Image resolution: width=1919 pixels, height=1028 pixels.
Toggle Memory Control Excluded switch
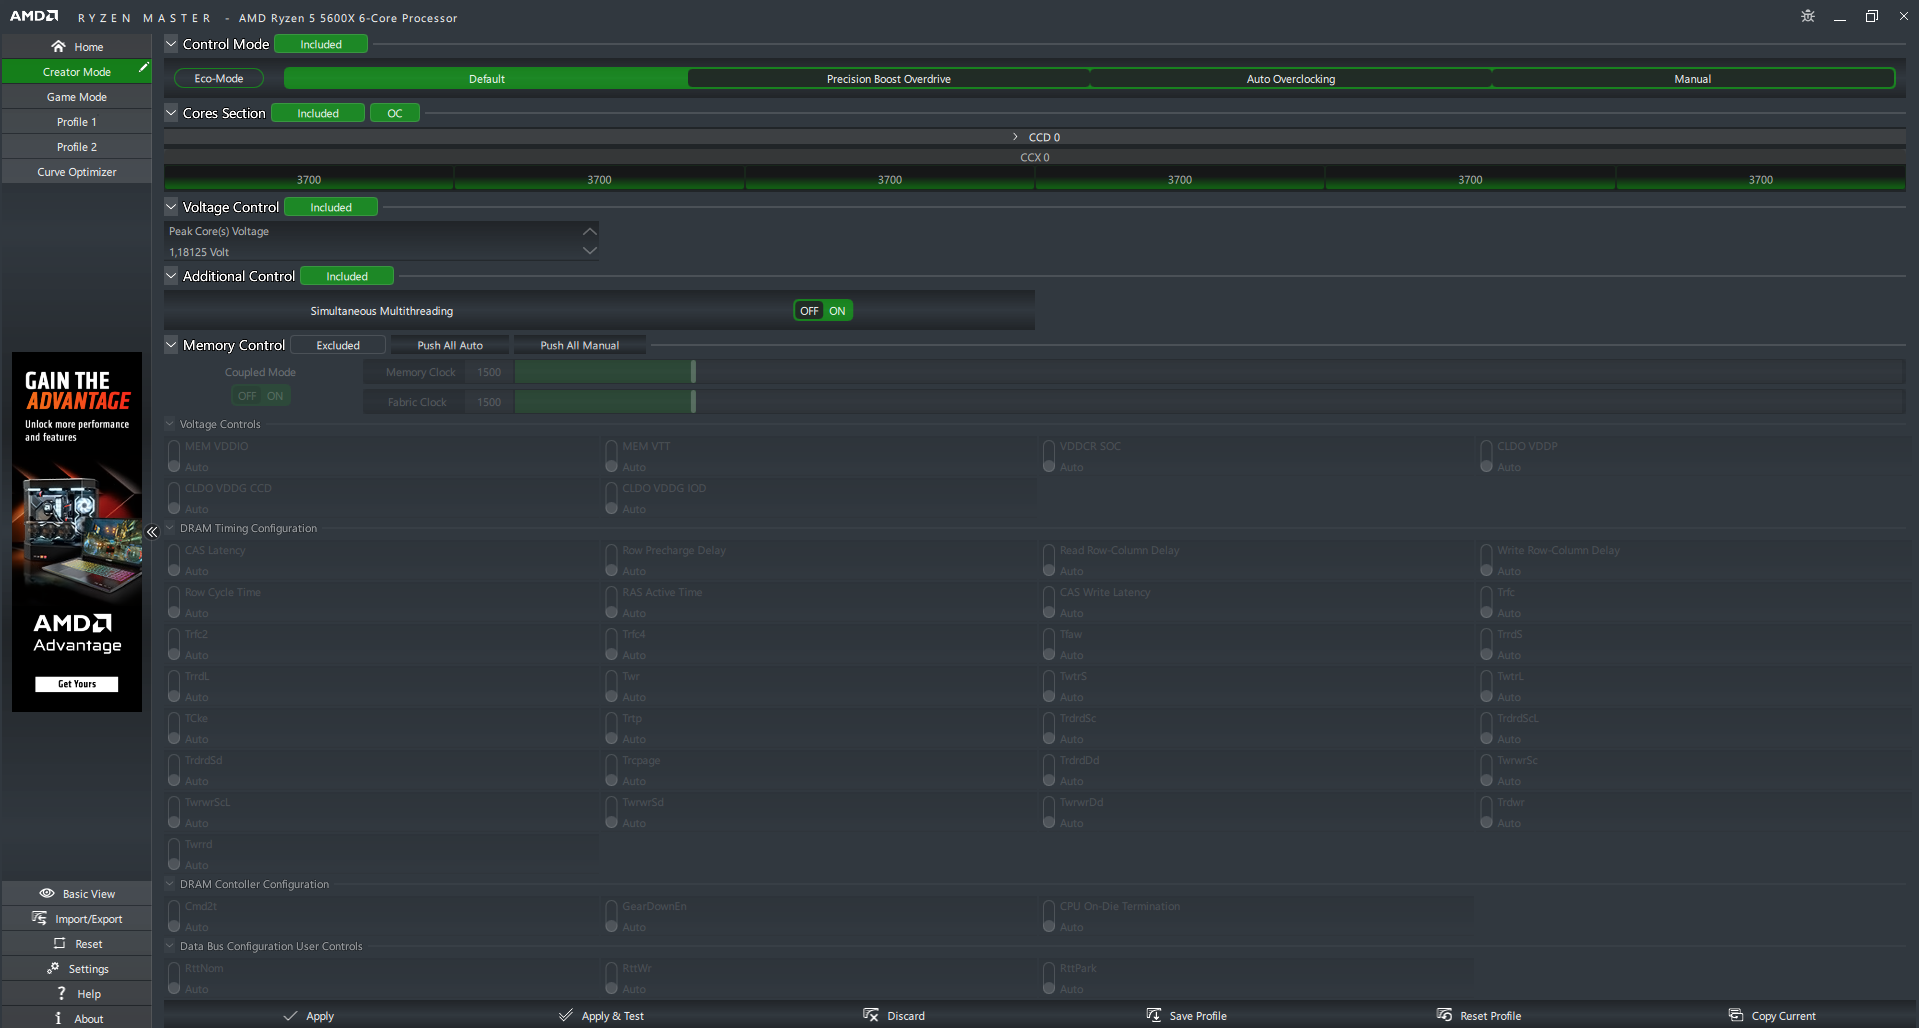pos(338,345)
